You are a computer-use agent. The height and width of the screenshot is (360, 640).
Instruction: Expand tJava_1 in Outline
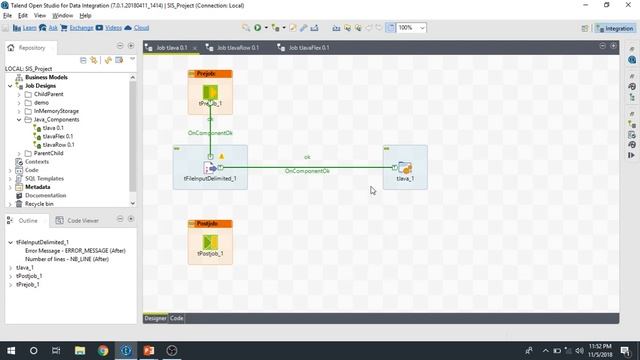pyautogui.click(x=10, y=268)
